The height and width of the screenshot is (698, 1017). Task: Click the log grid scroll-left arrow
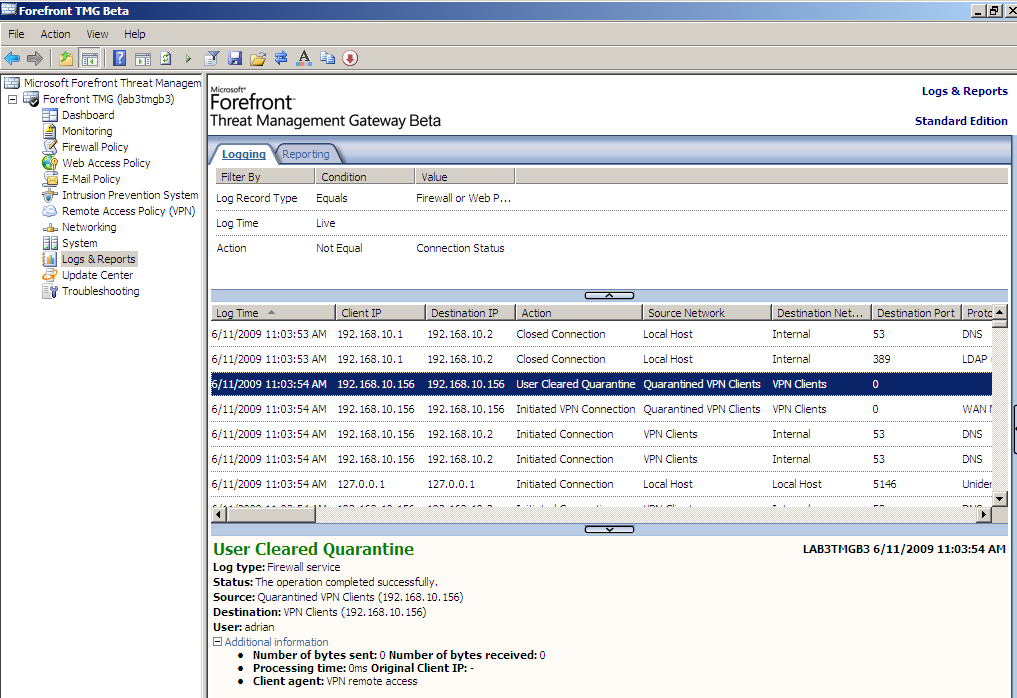(219, 514)
